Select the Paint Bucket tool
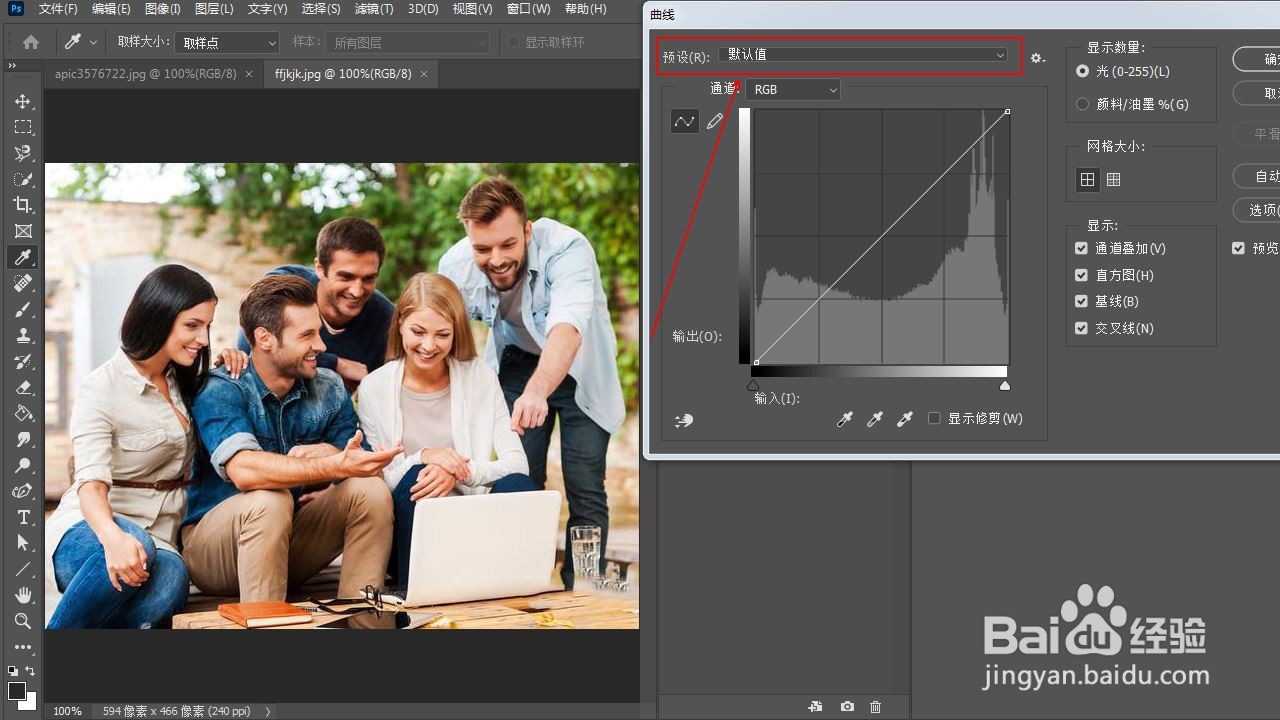1280x720 pixels. (22, 413)
